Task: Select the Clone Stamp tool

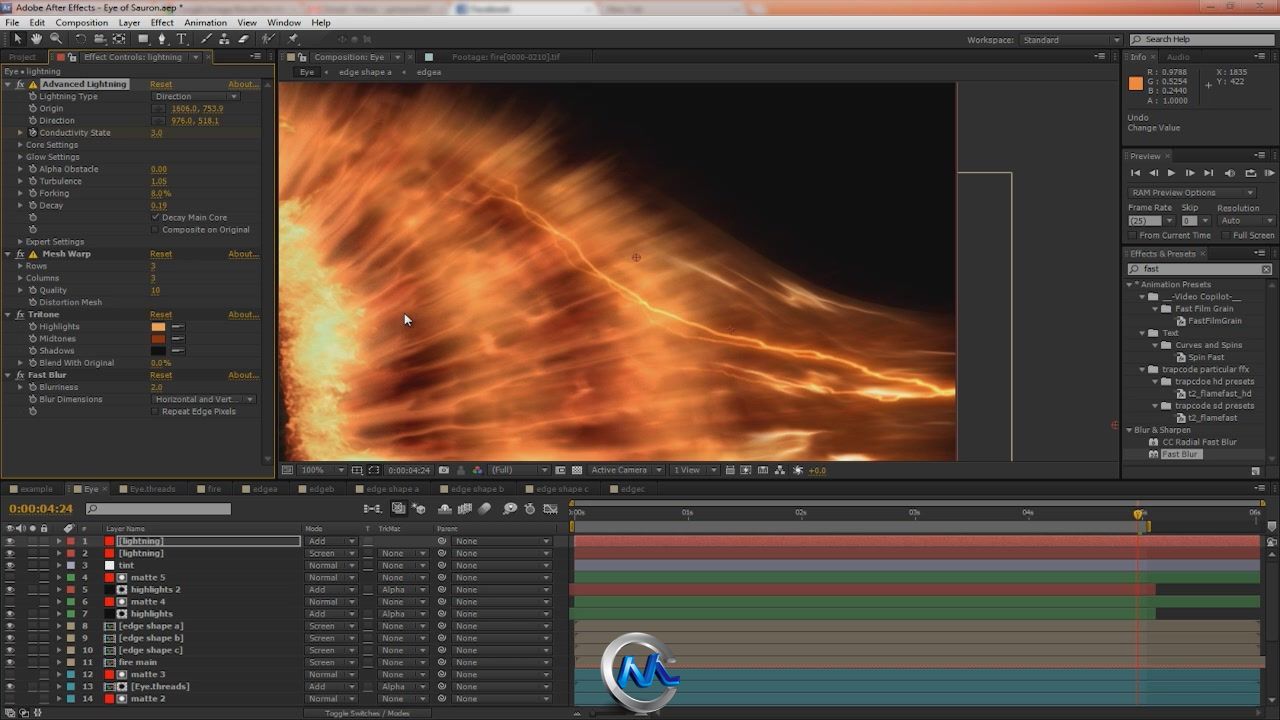Action: click(x=225, y=39)
